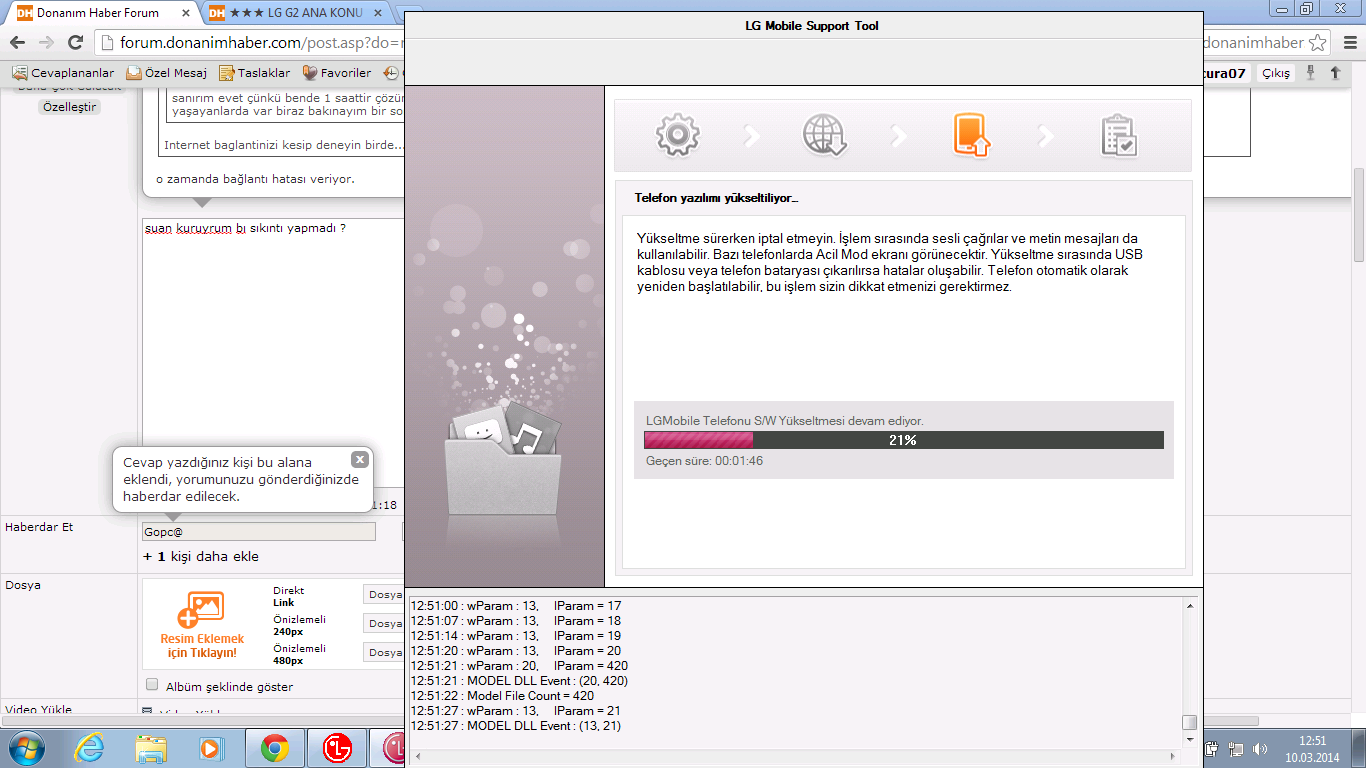
Task: Toggle Albüm şeklinde göster checkbox
Action: pos(152,685)
